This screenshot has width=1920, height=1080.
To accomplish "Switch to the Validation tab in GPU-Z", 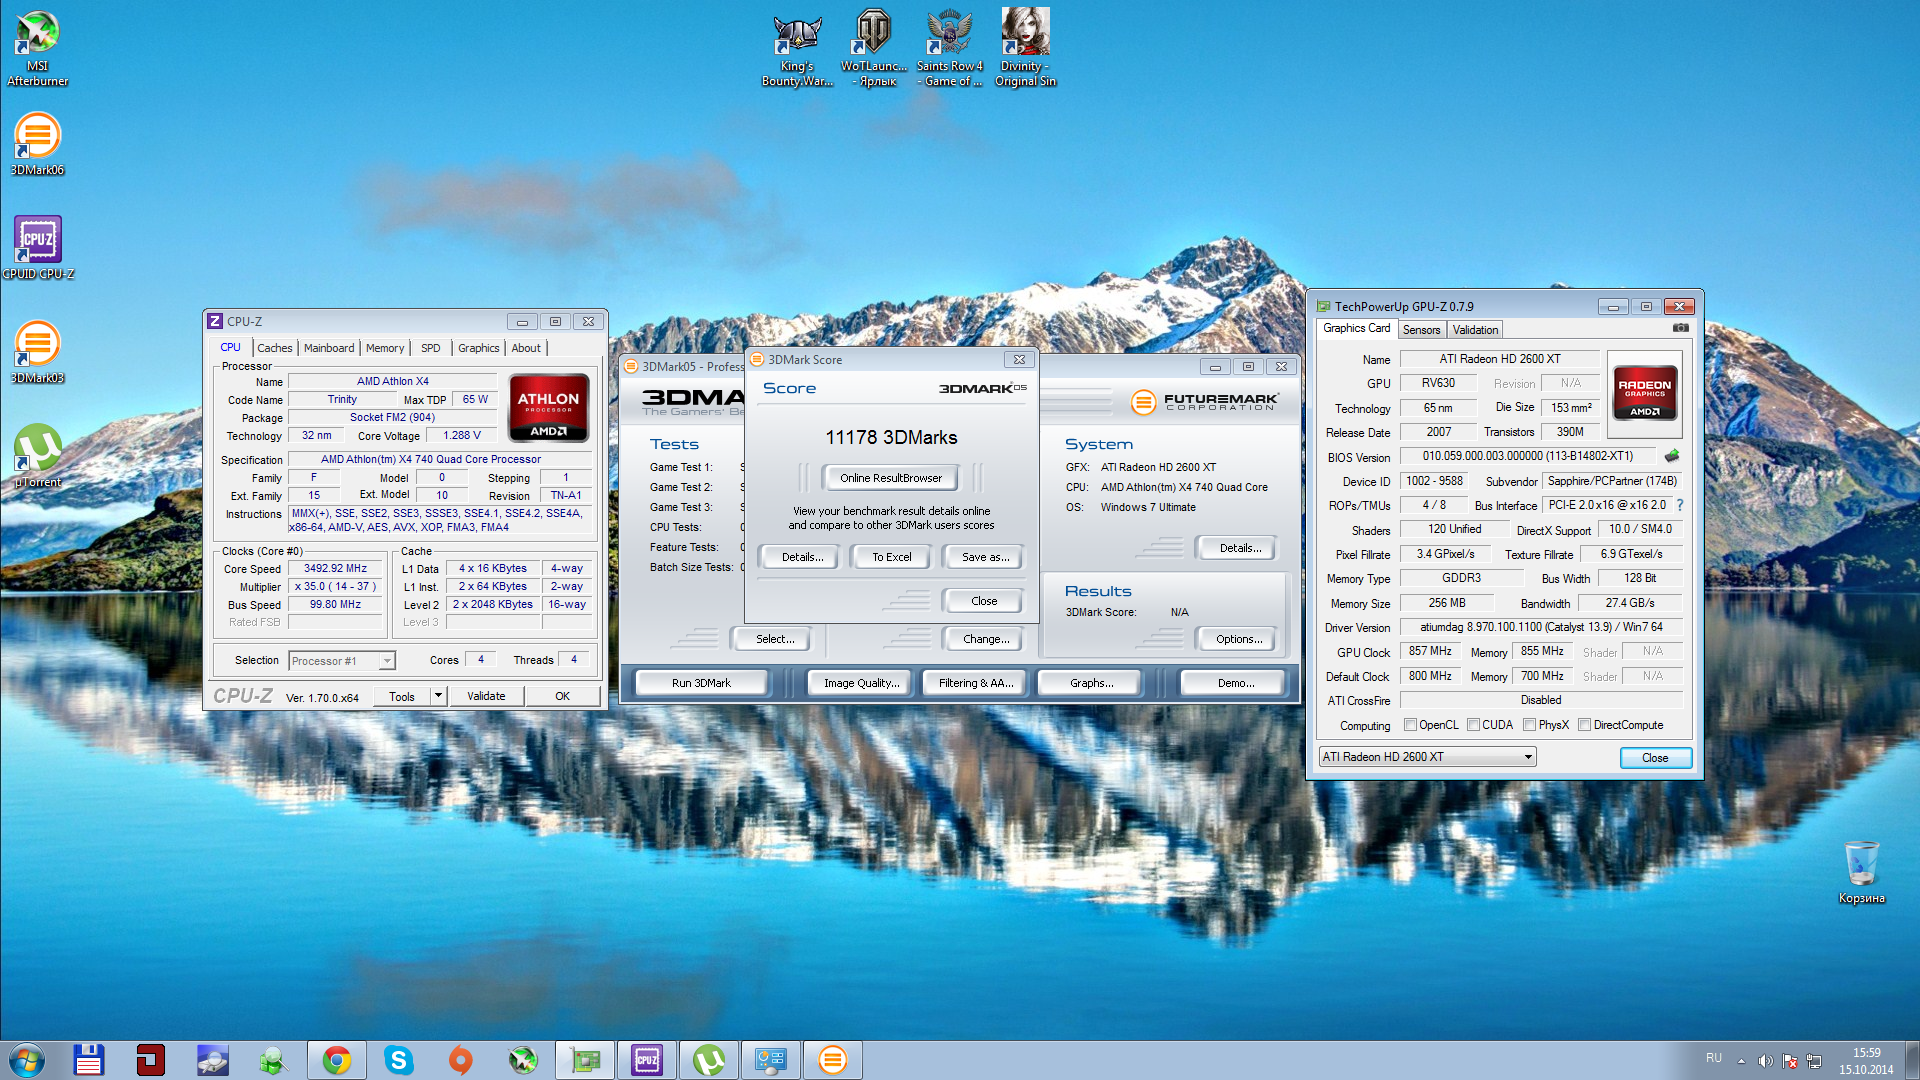I will coord(1475,329).
